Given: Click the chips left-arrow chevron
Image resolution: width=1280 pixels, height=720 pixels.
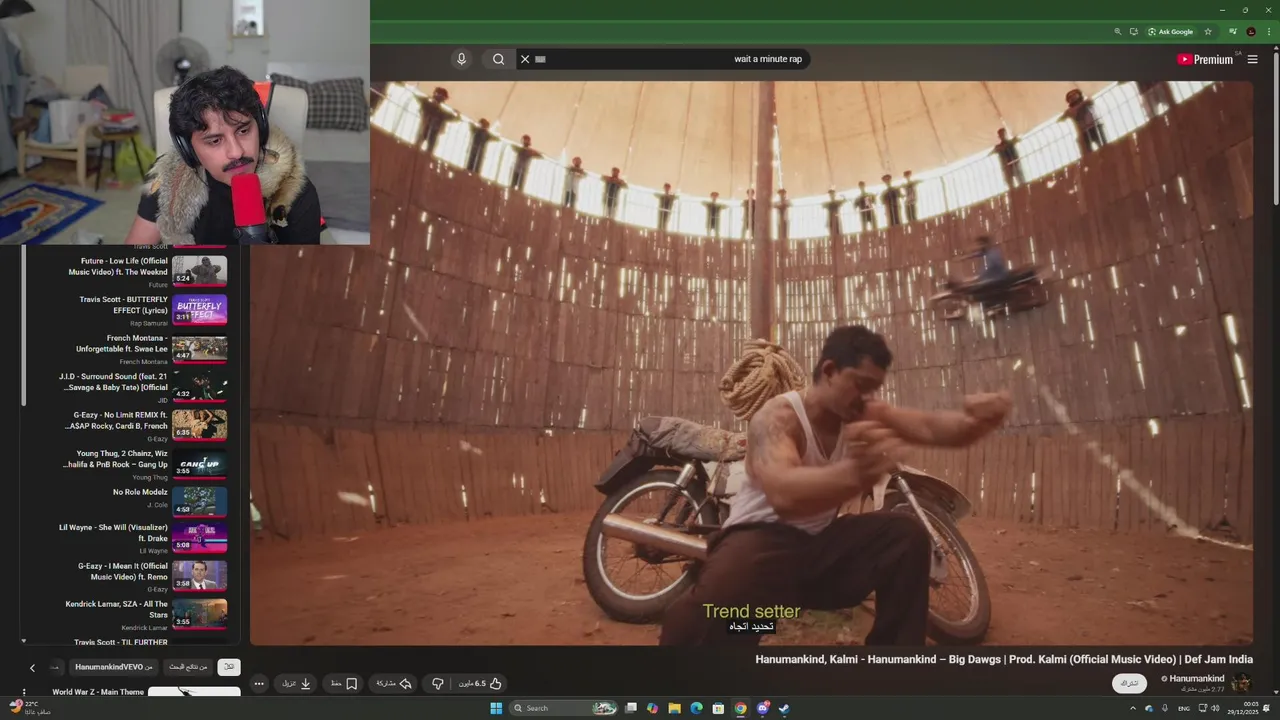Looking at the screenshot, I should (x=32, y=668).
